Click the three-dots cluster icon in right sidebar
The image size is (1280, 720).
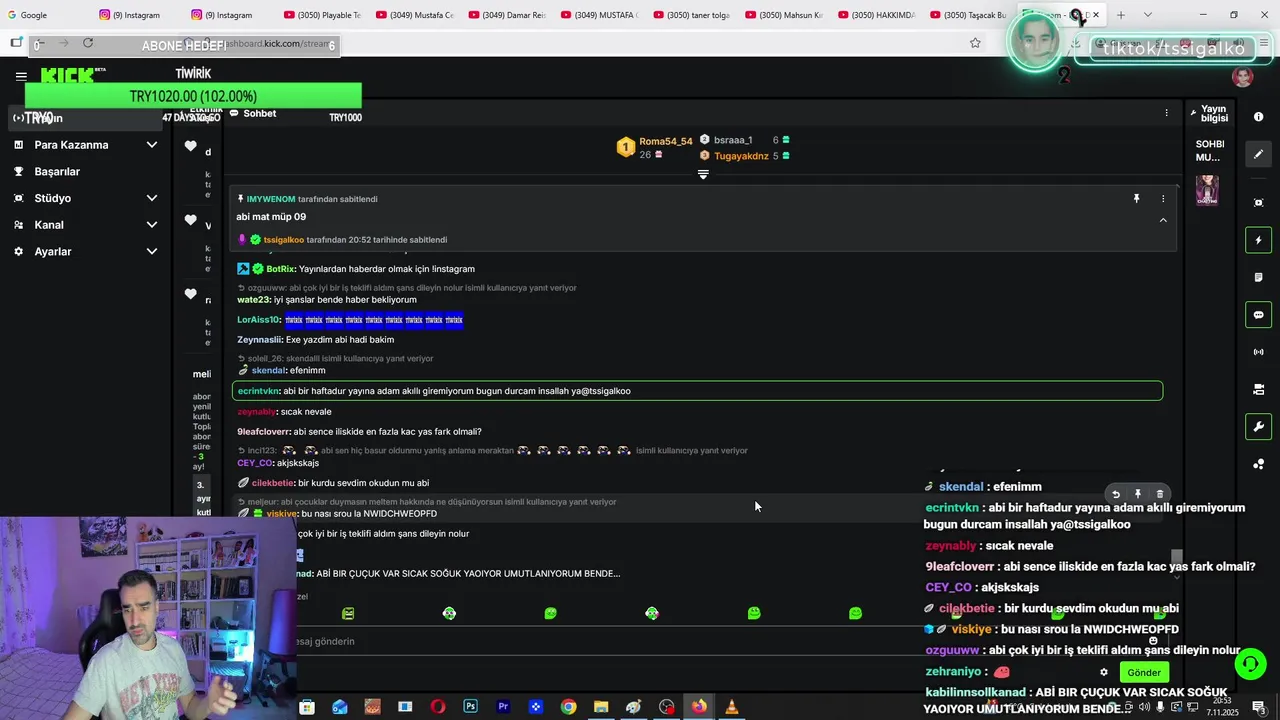(1258, 464)
